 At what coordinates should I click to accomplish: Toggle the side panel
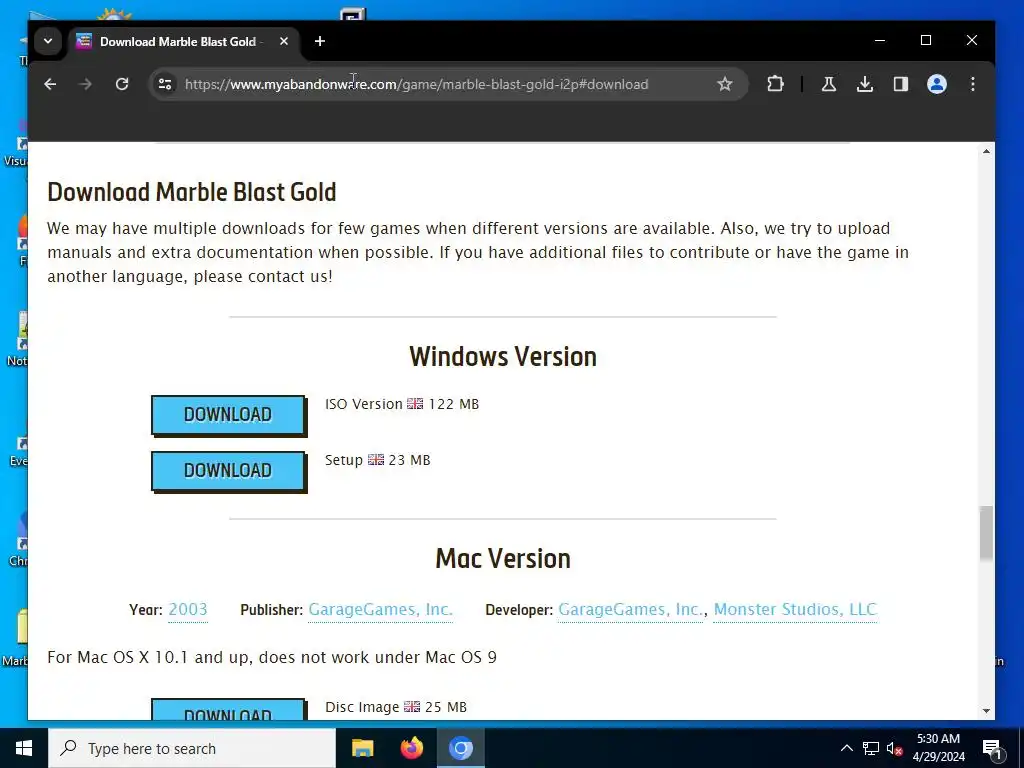coord(901,84)
